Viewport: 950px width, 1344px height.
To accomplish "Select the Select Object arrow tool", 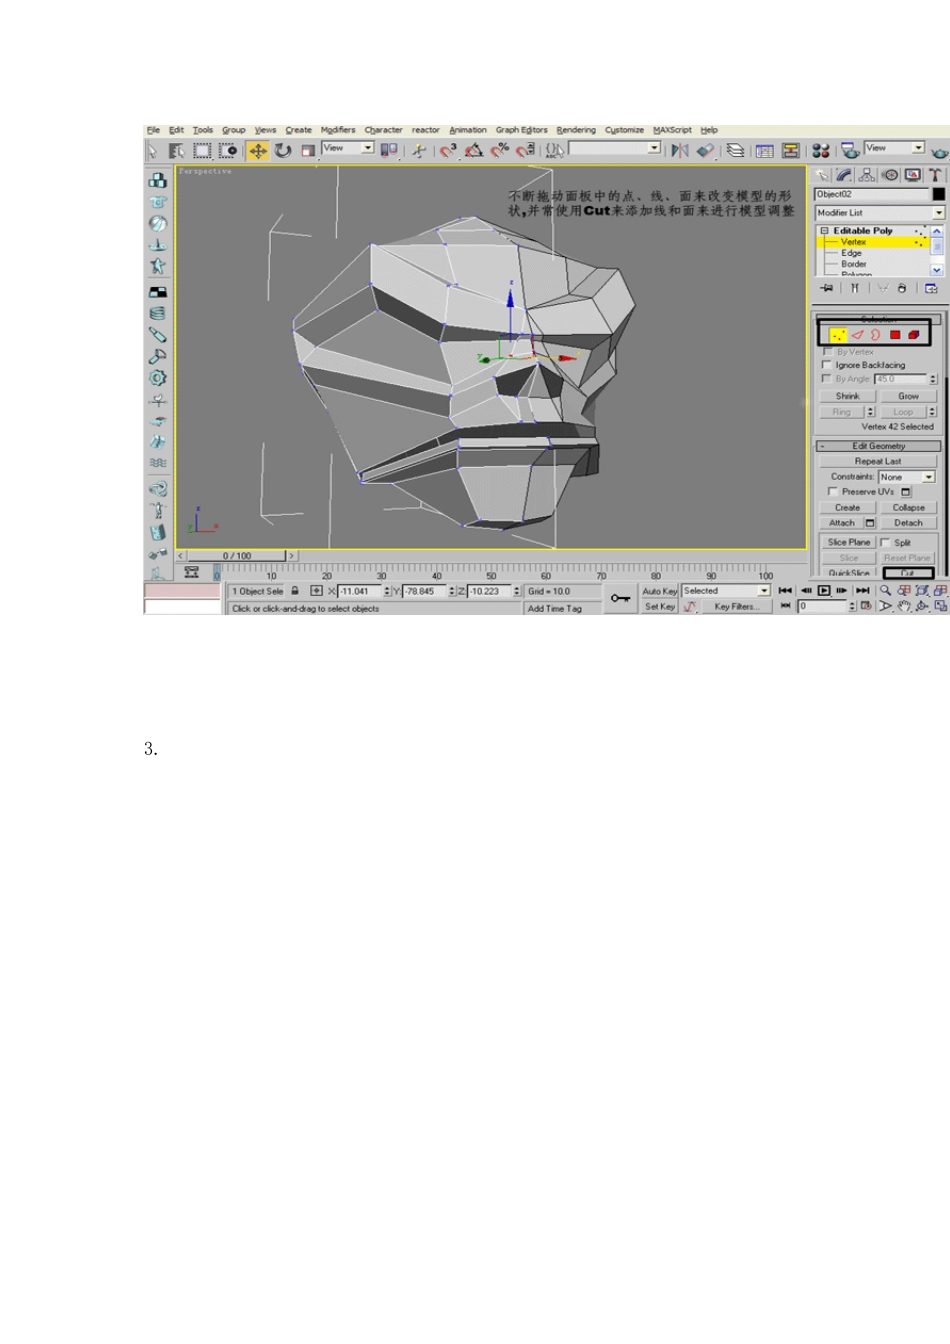I will [152, 150].
